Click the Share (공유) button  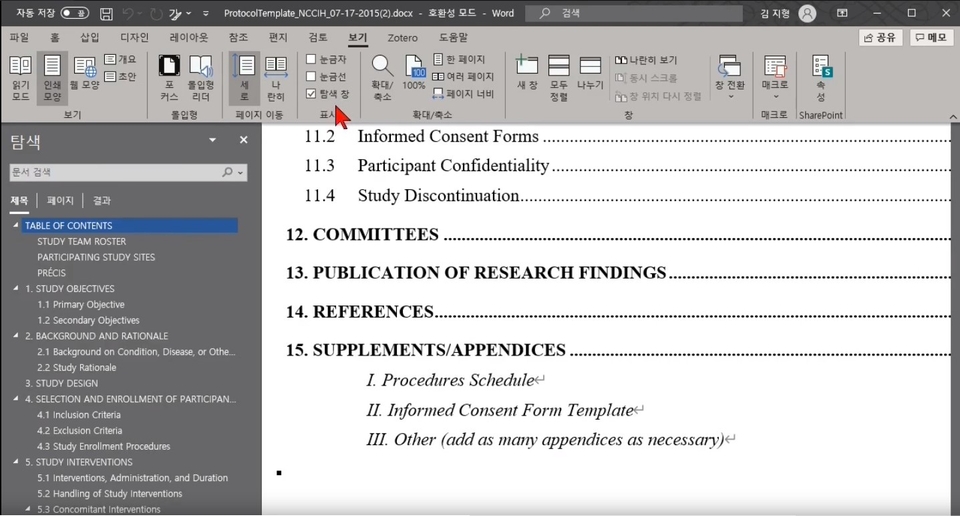pyautogui.click(x=880, y=37)
